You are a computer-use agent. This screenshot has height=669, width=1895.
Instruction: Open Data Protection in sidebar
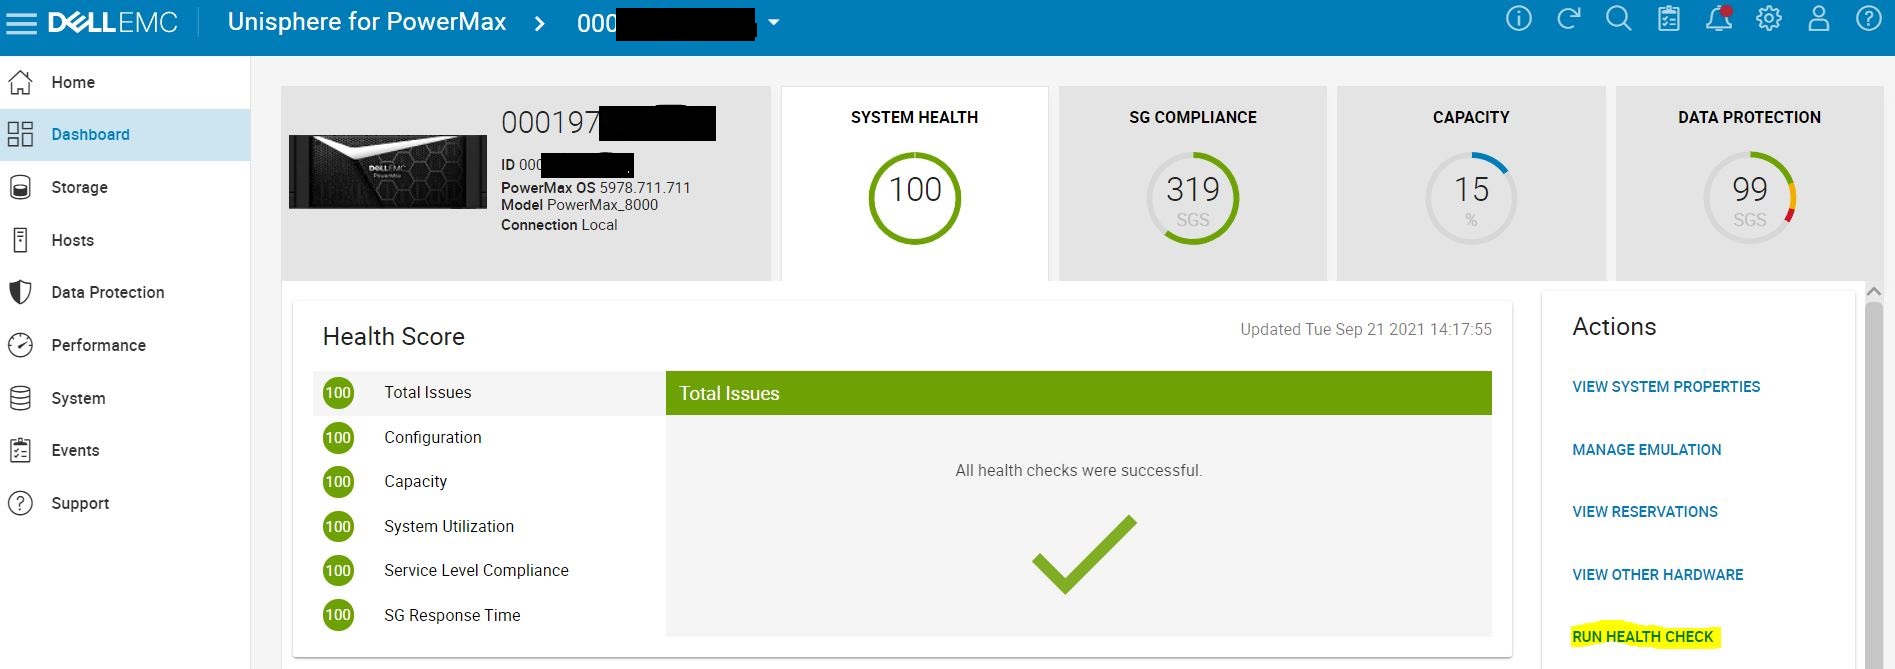[125, 292]
